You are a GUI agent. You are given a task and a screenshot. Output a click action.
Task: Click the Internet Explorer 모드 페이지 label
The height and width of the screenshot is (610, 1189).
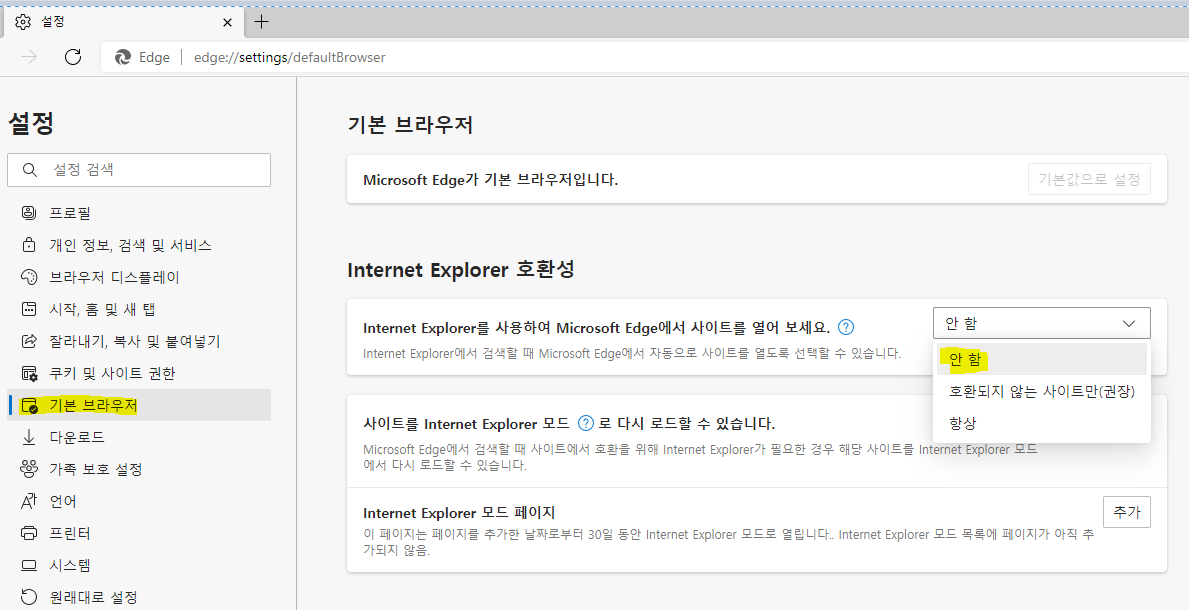[460, 513]
